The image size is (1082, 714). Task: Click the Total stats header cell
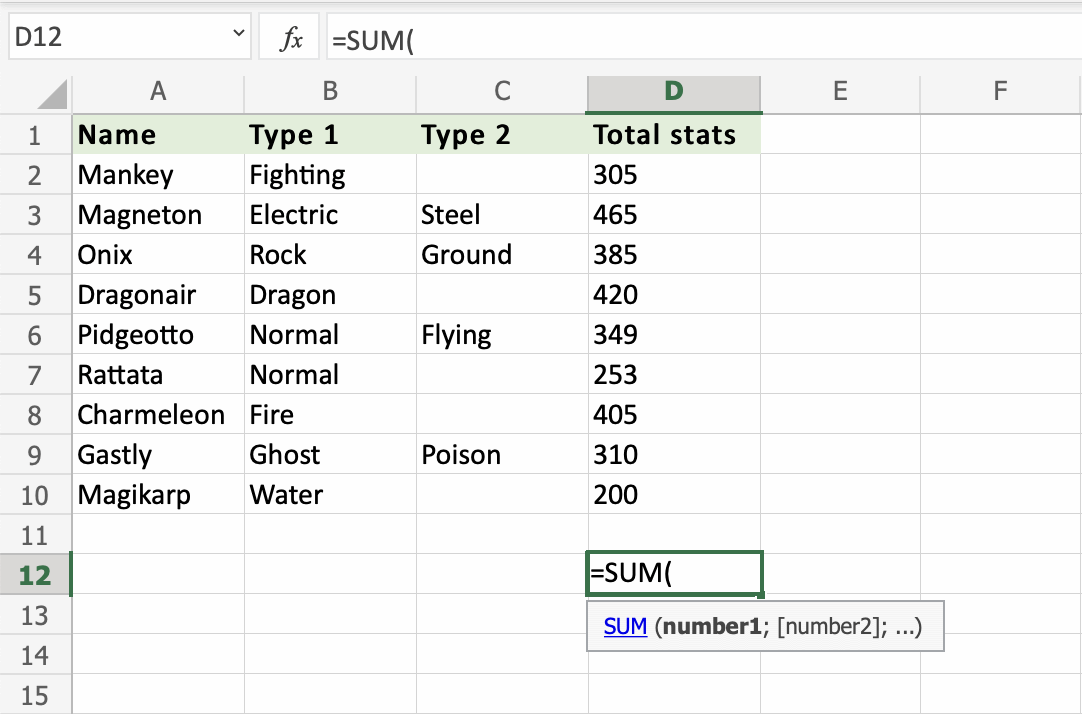[x=665, y=135]
